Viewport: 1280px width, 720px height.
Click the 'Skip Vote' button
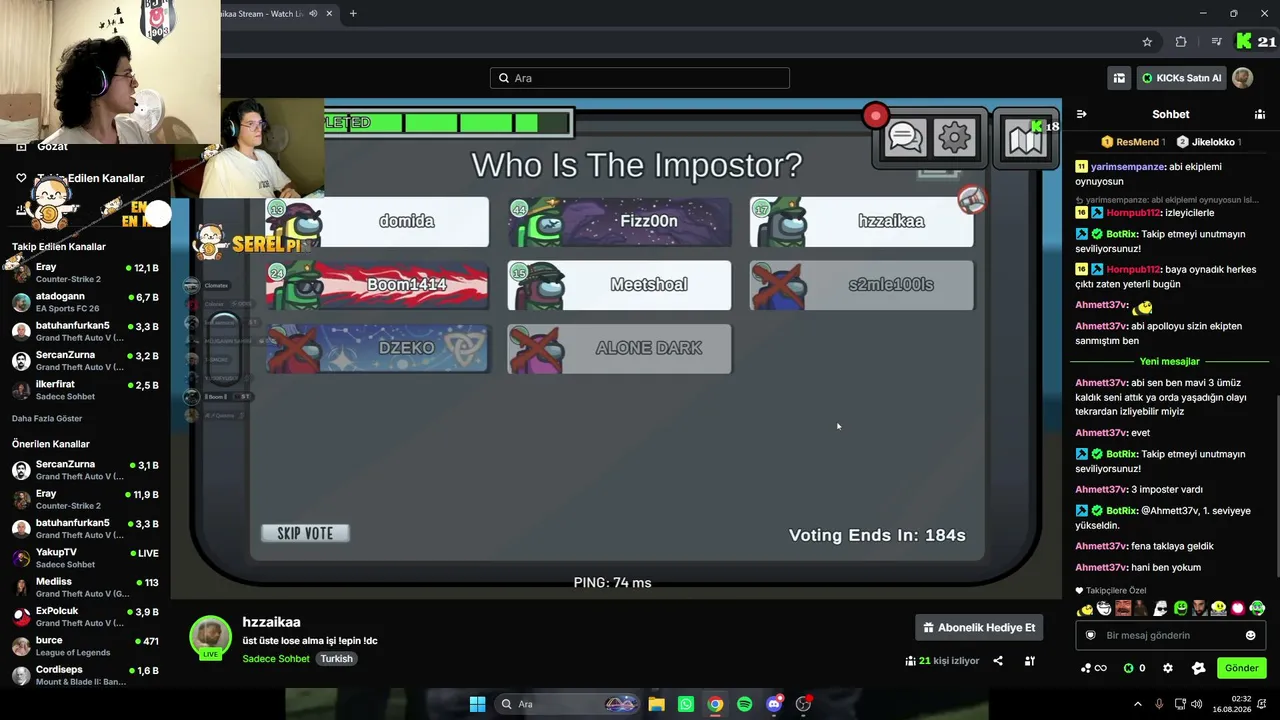pos(305,533)
